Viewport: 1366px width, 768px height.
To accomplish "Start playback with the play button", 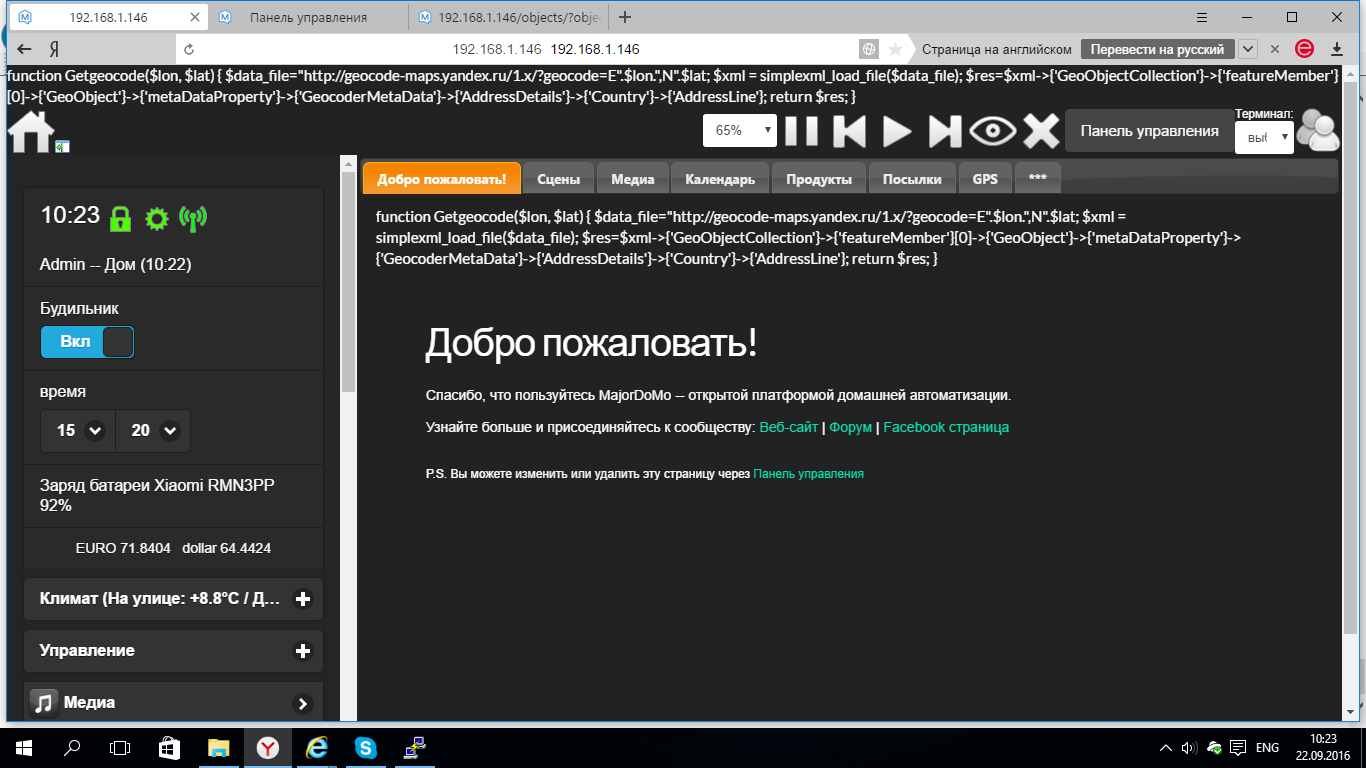I will [897, 131].
